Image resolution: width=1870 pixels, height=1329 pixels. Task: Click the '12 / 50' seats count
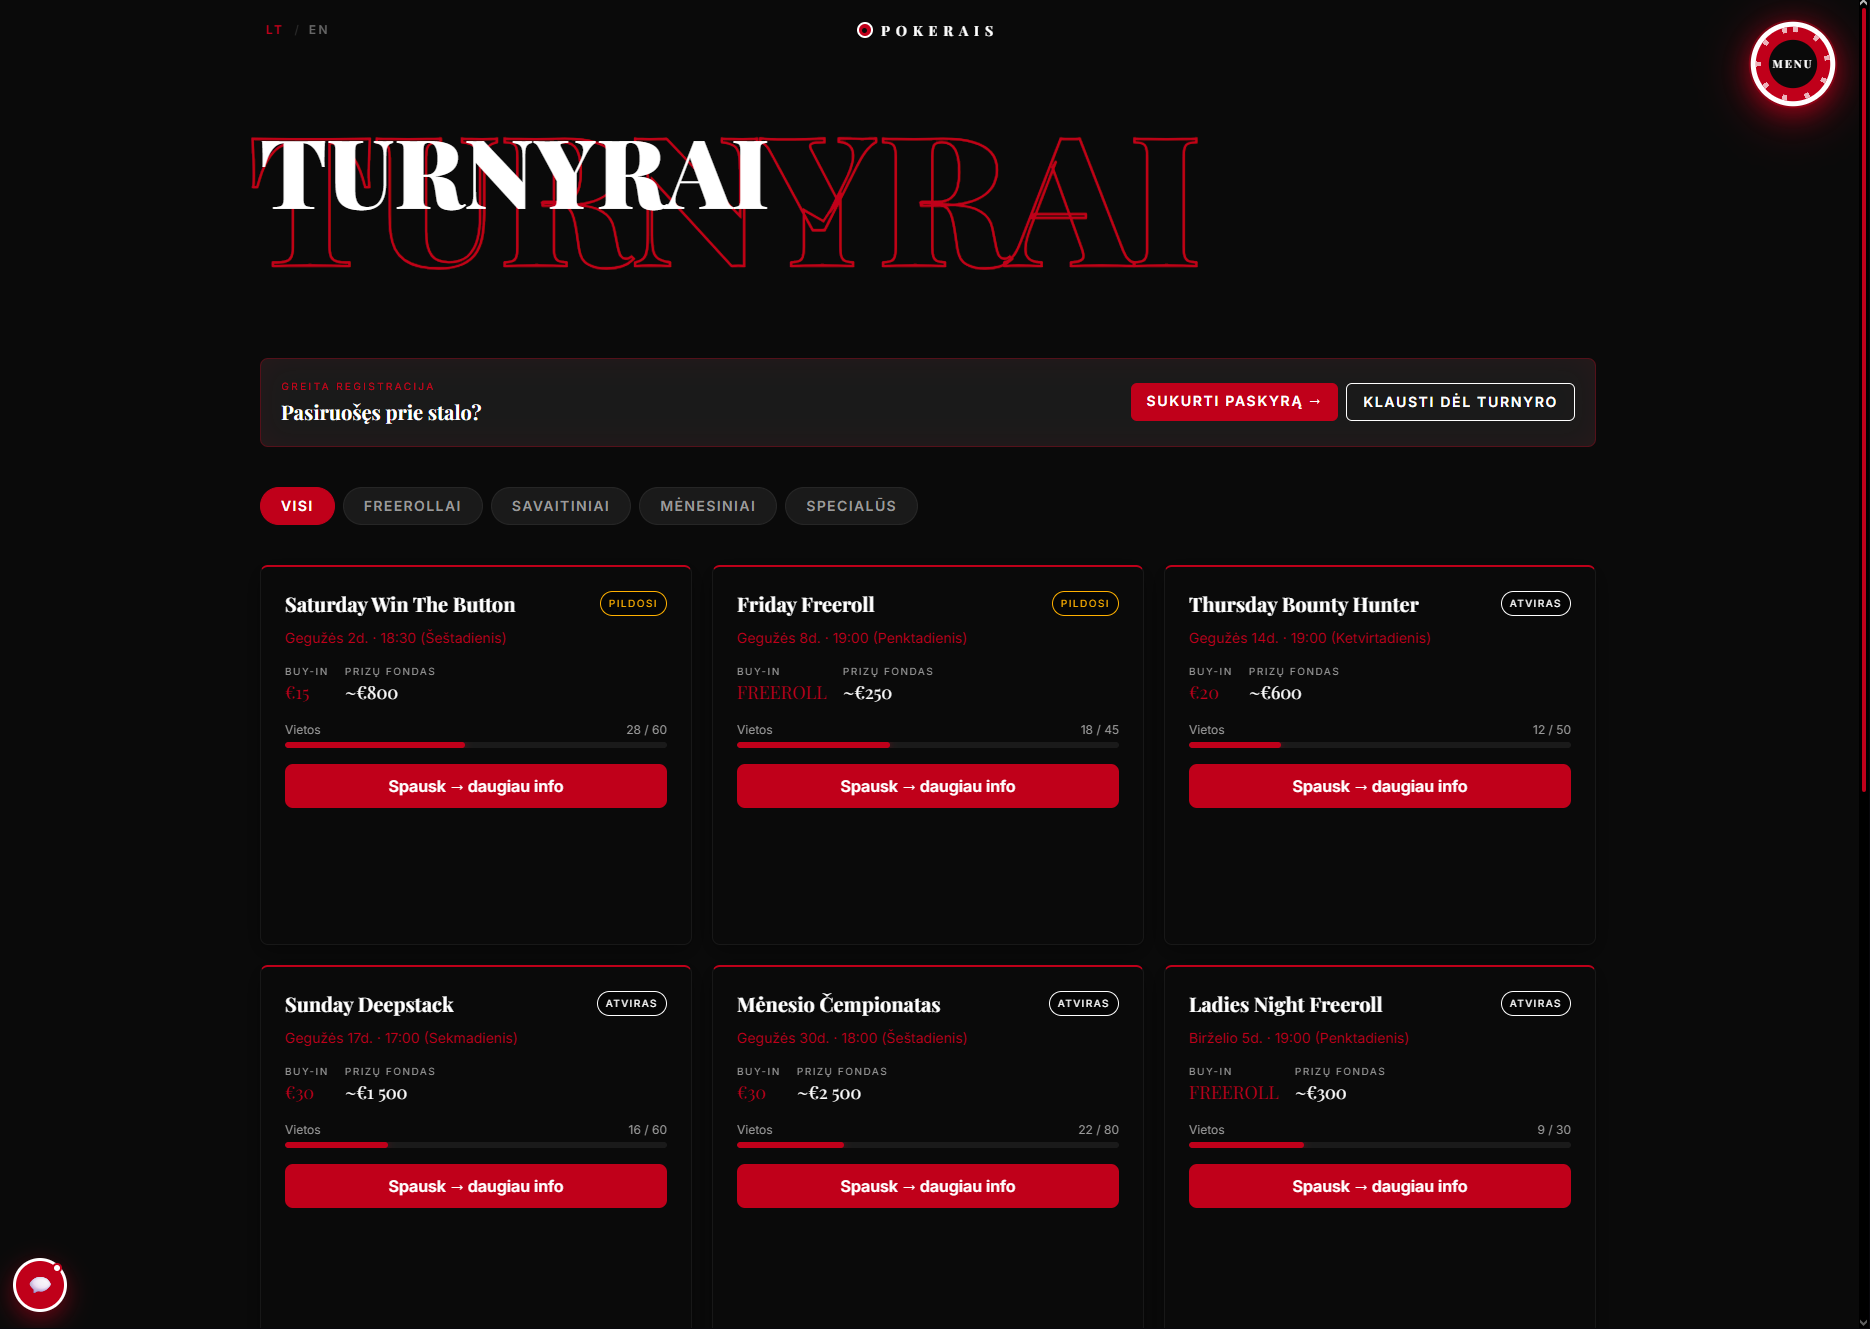tap(1552, 730)
